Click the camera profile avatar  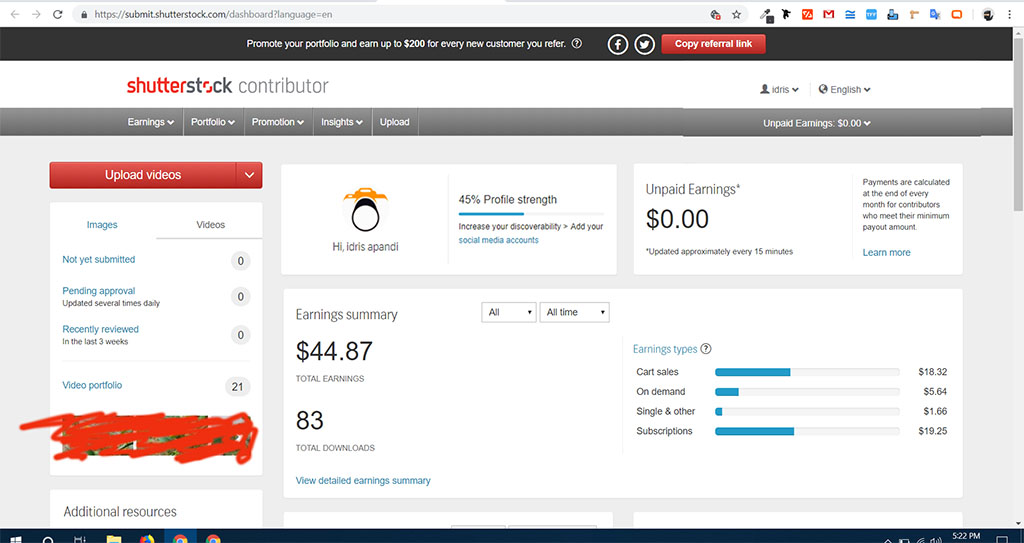(x=366, y=210)
